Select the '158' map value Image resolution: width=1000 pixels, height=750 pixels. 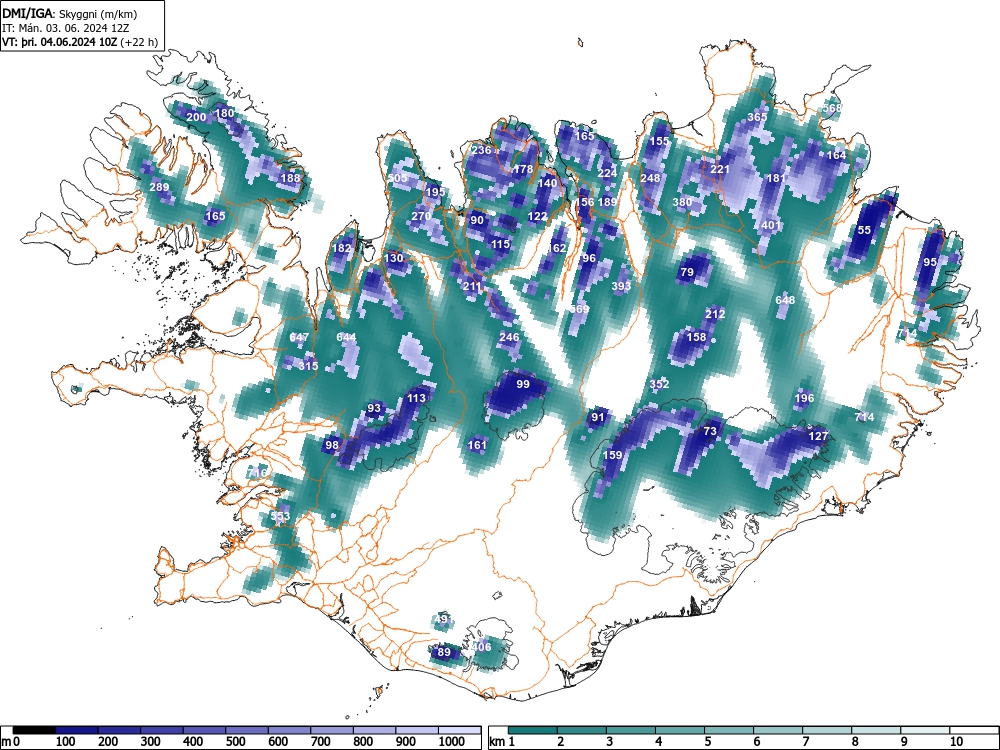click(x=696, y=336)
